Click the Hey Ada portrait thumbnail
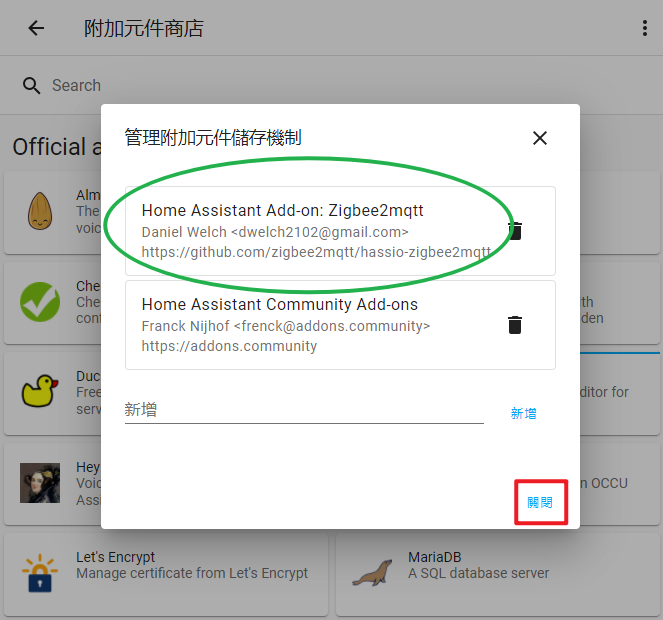 click(x=40, y=483)
